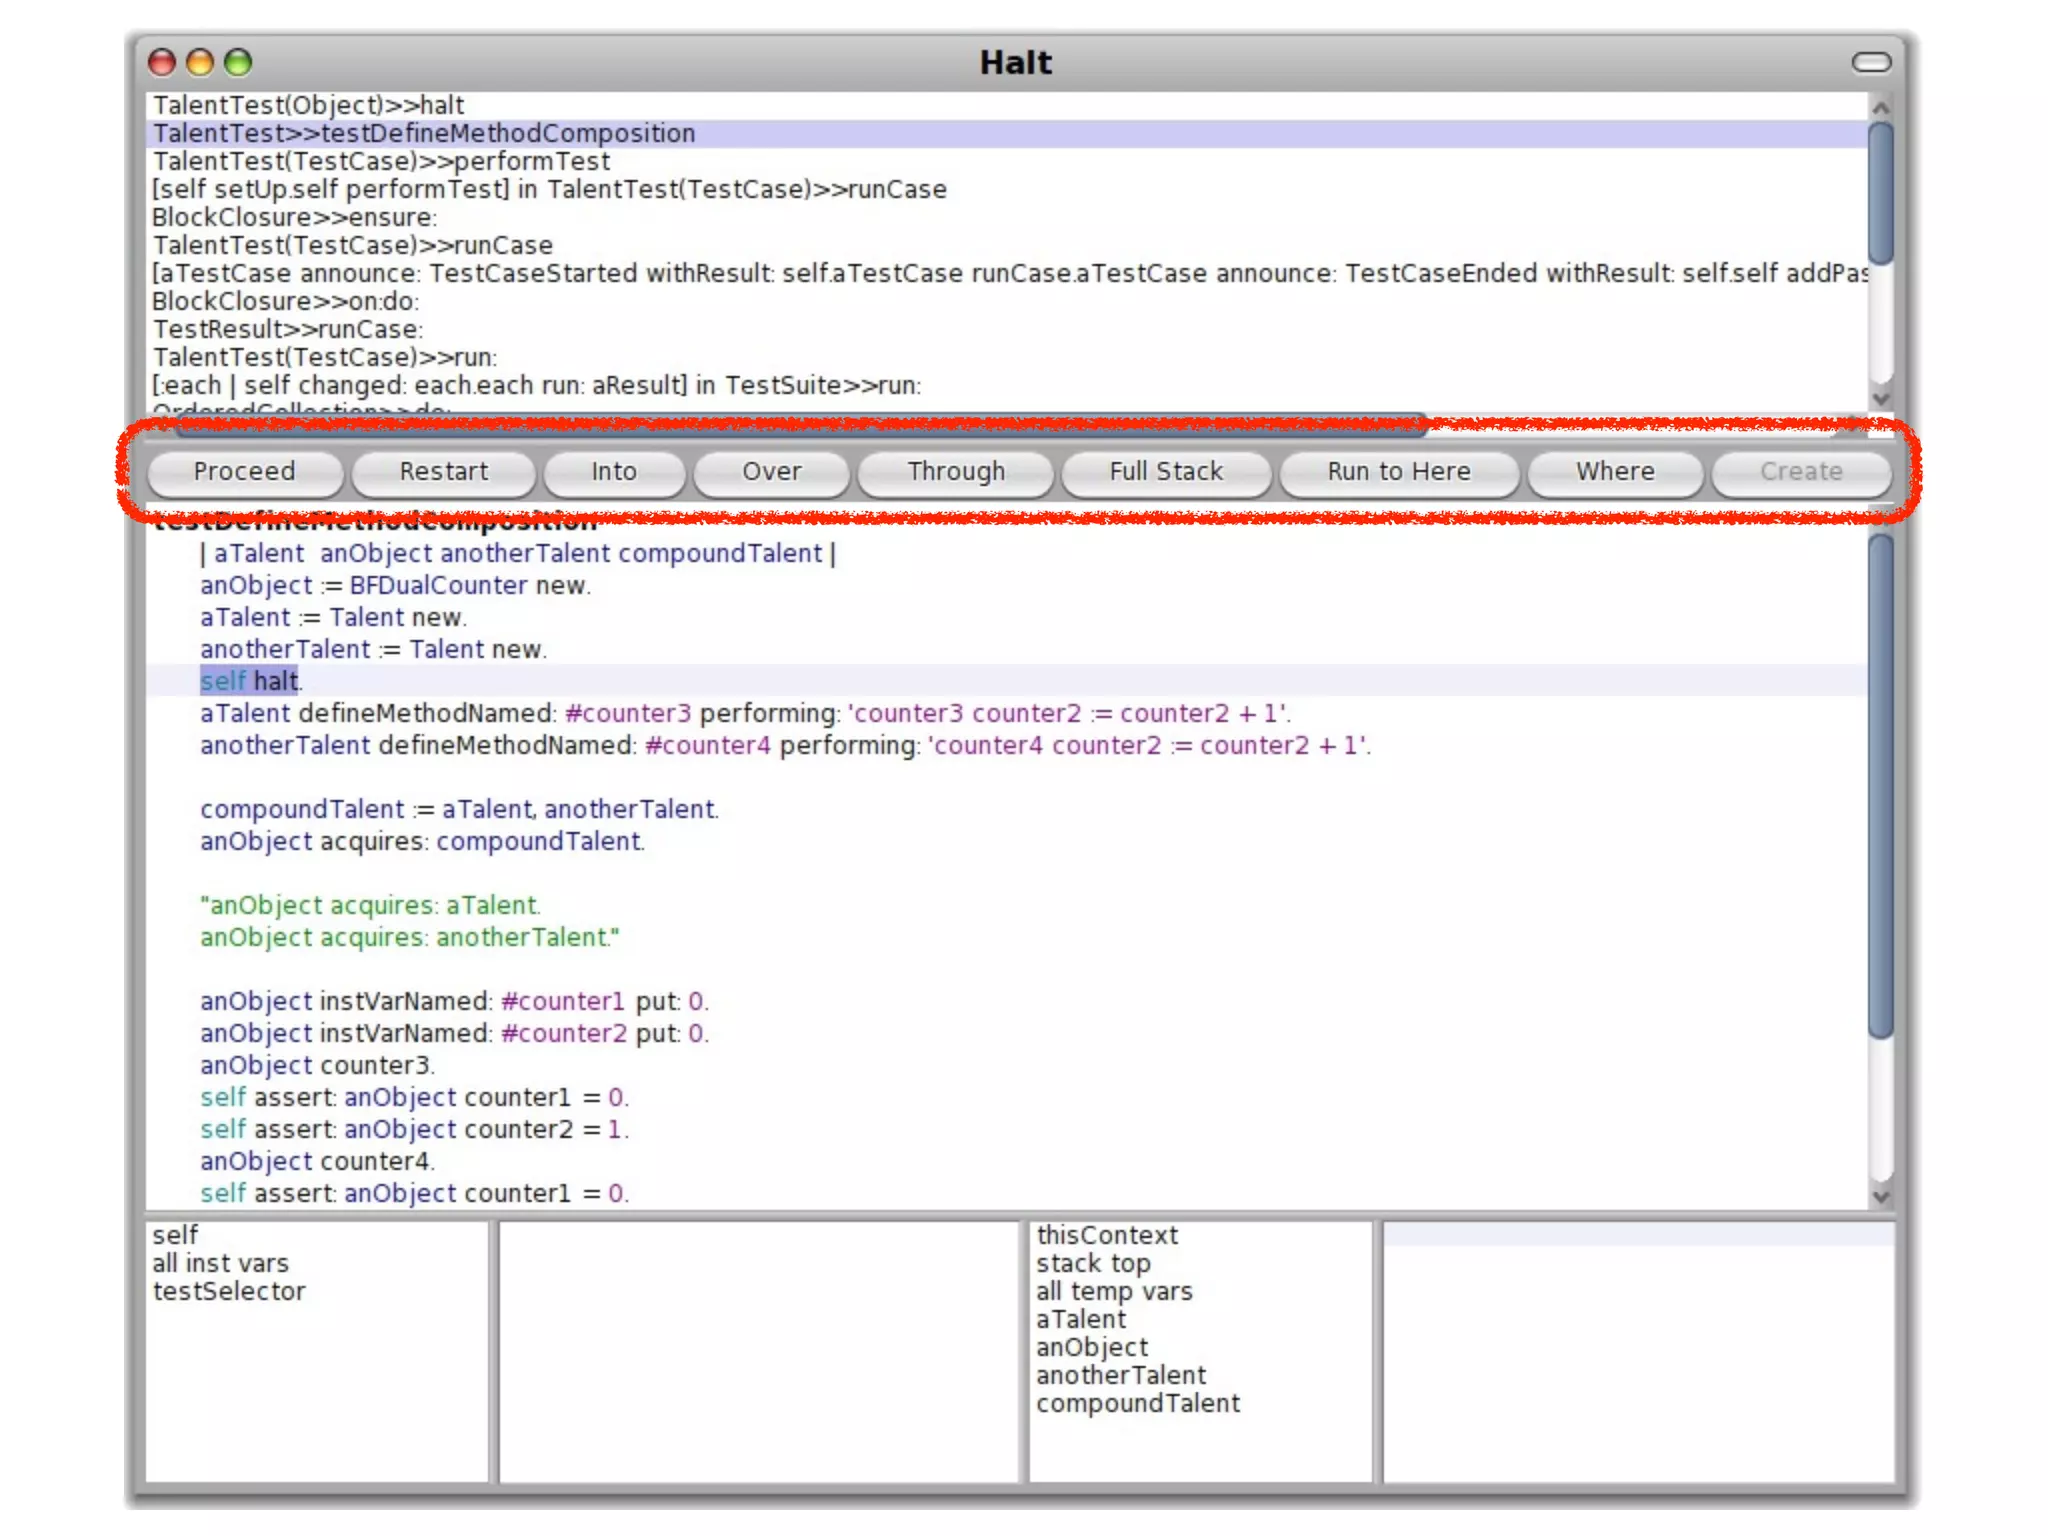Click code pane scroll-down arrow

click(1880, 1196)
